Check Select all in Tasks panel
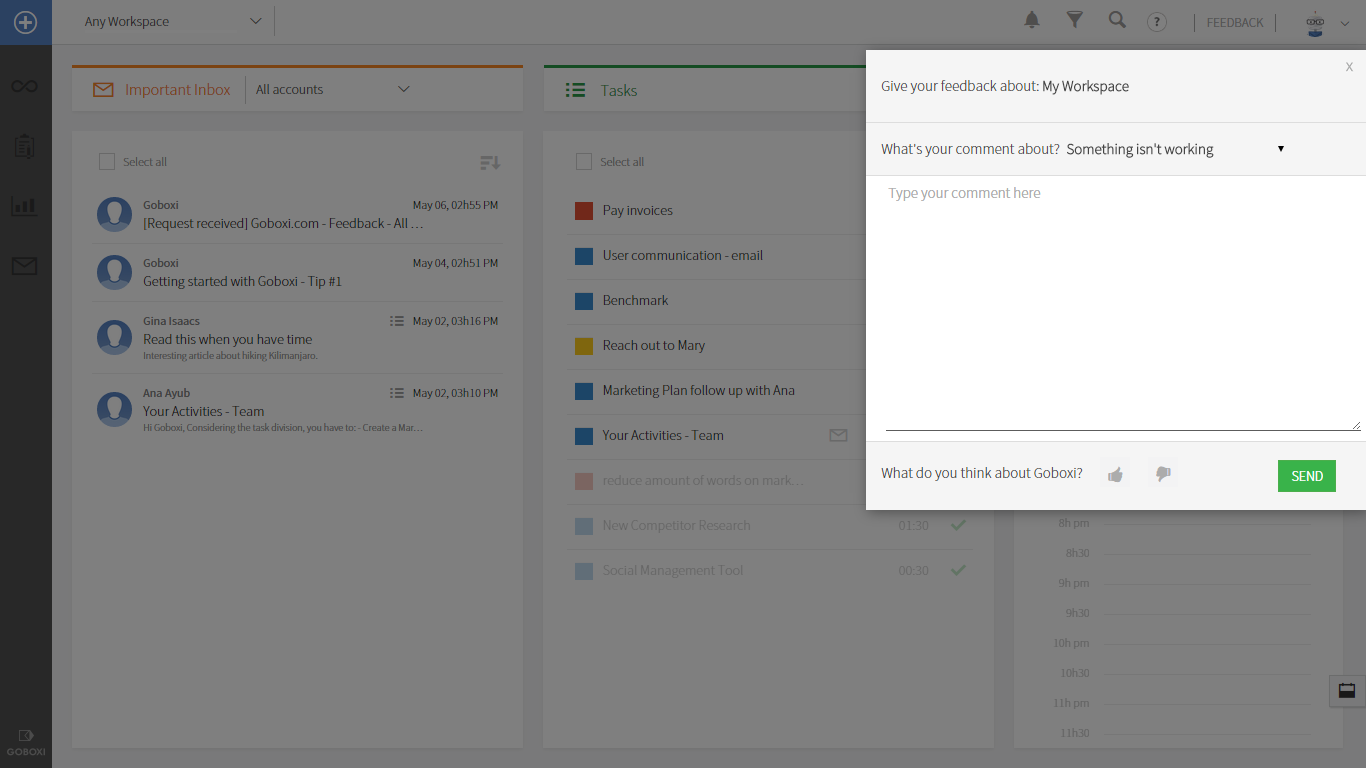 tap(584, 162)
